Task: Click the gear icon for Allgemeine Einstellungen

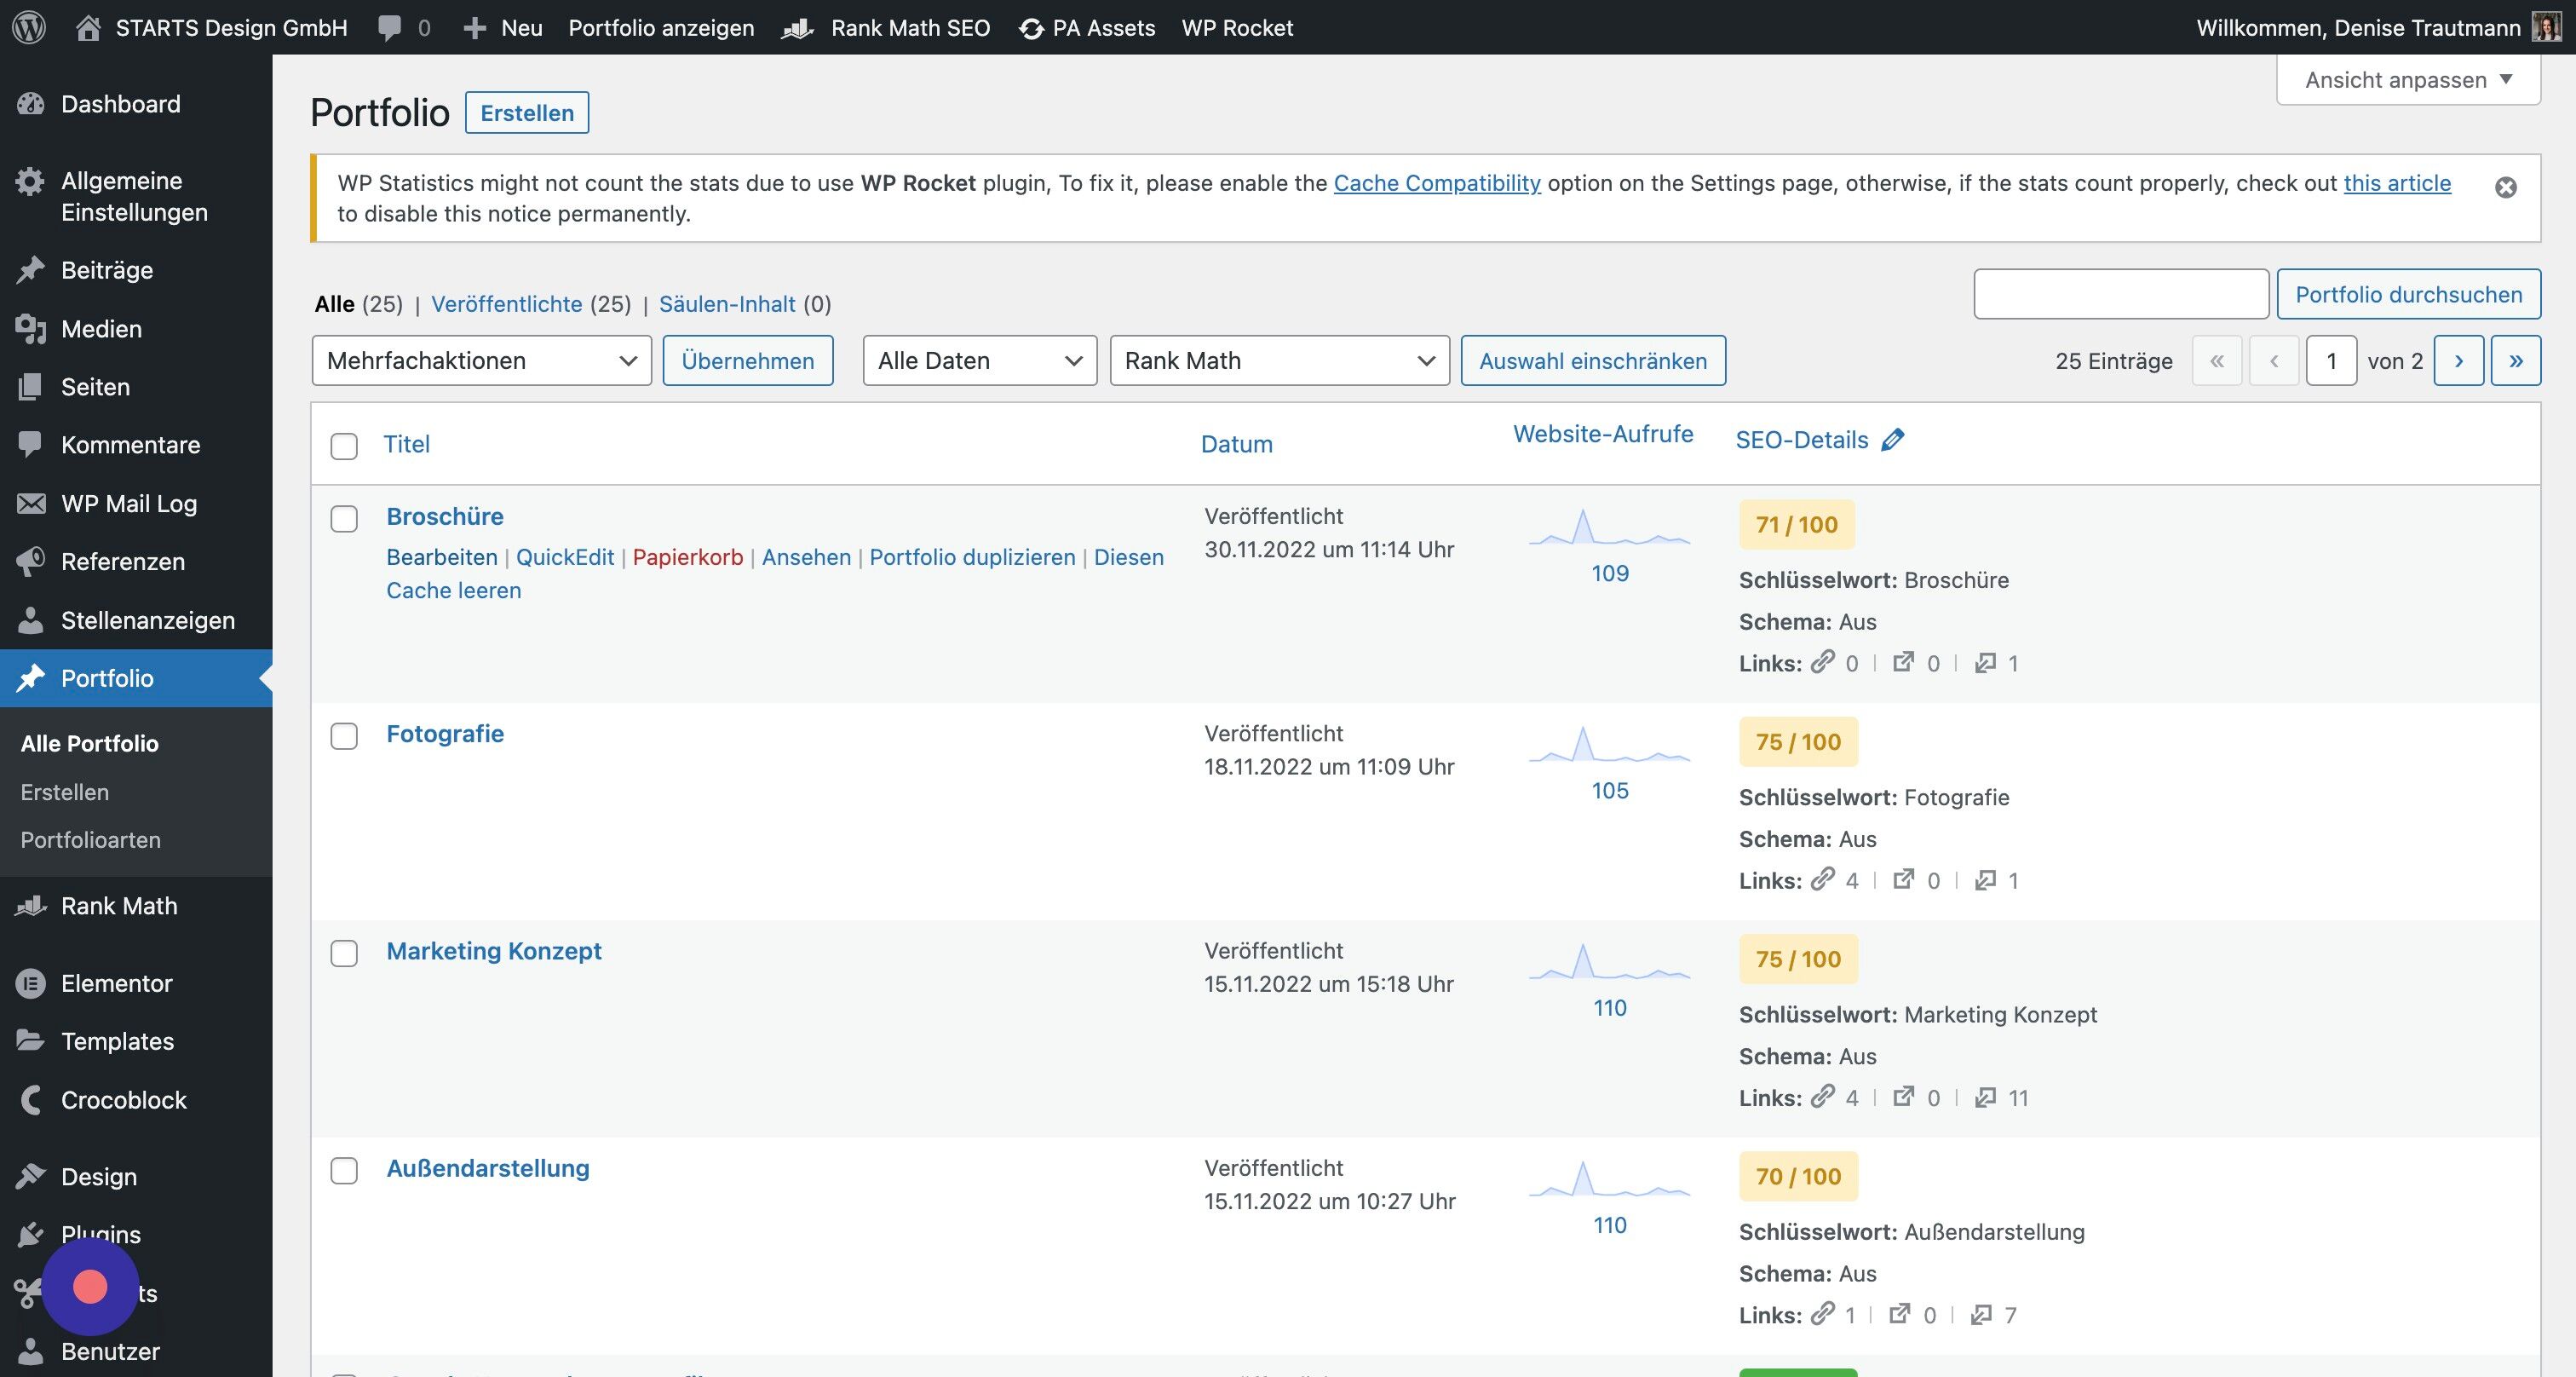Action: pyautogui.click(x=31, y=181)
